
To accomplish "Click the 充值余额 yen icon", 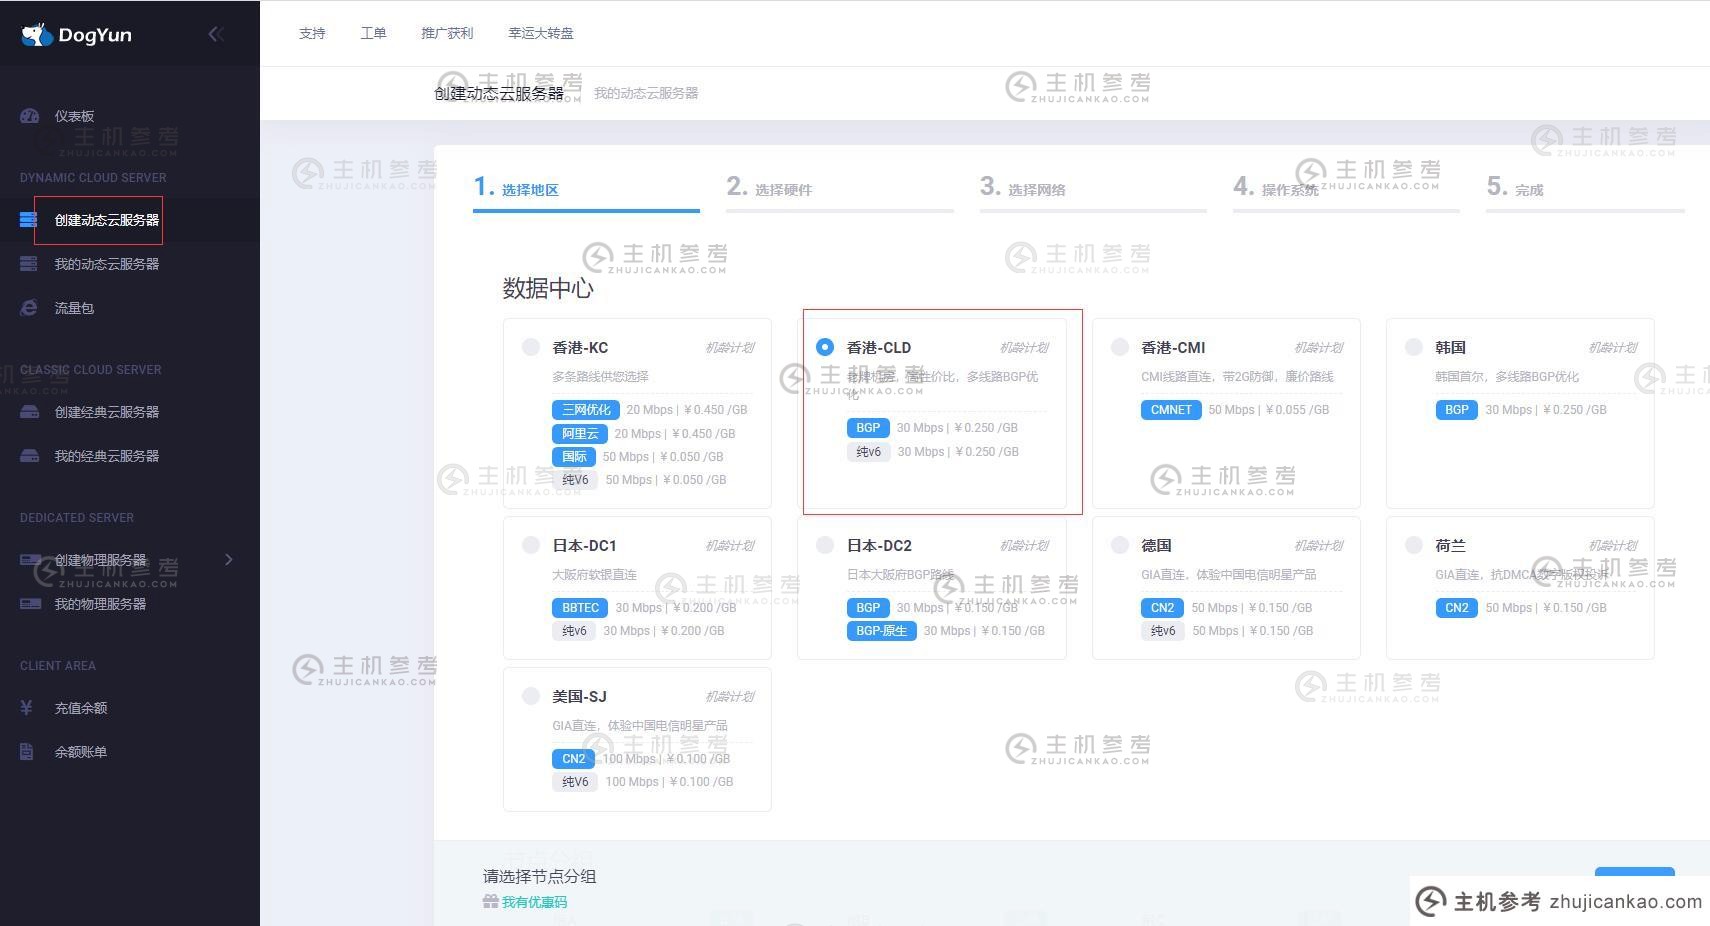I will 27,708.
